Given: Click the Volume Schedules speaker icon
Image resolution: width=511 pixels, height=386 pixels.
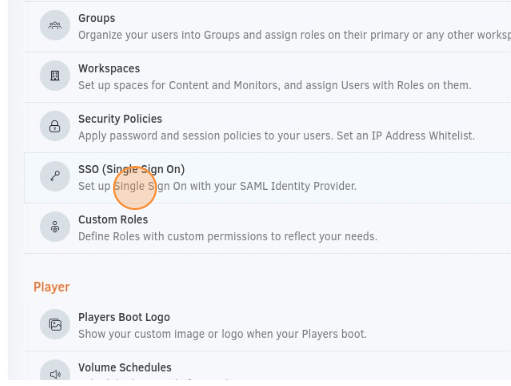Looking at the screenshot, I should tap(55, 373).
